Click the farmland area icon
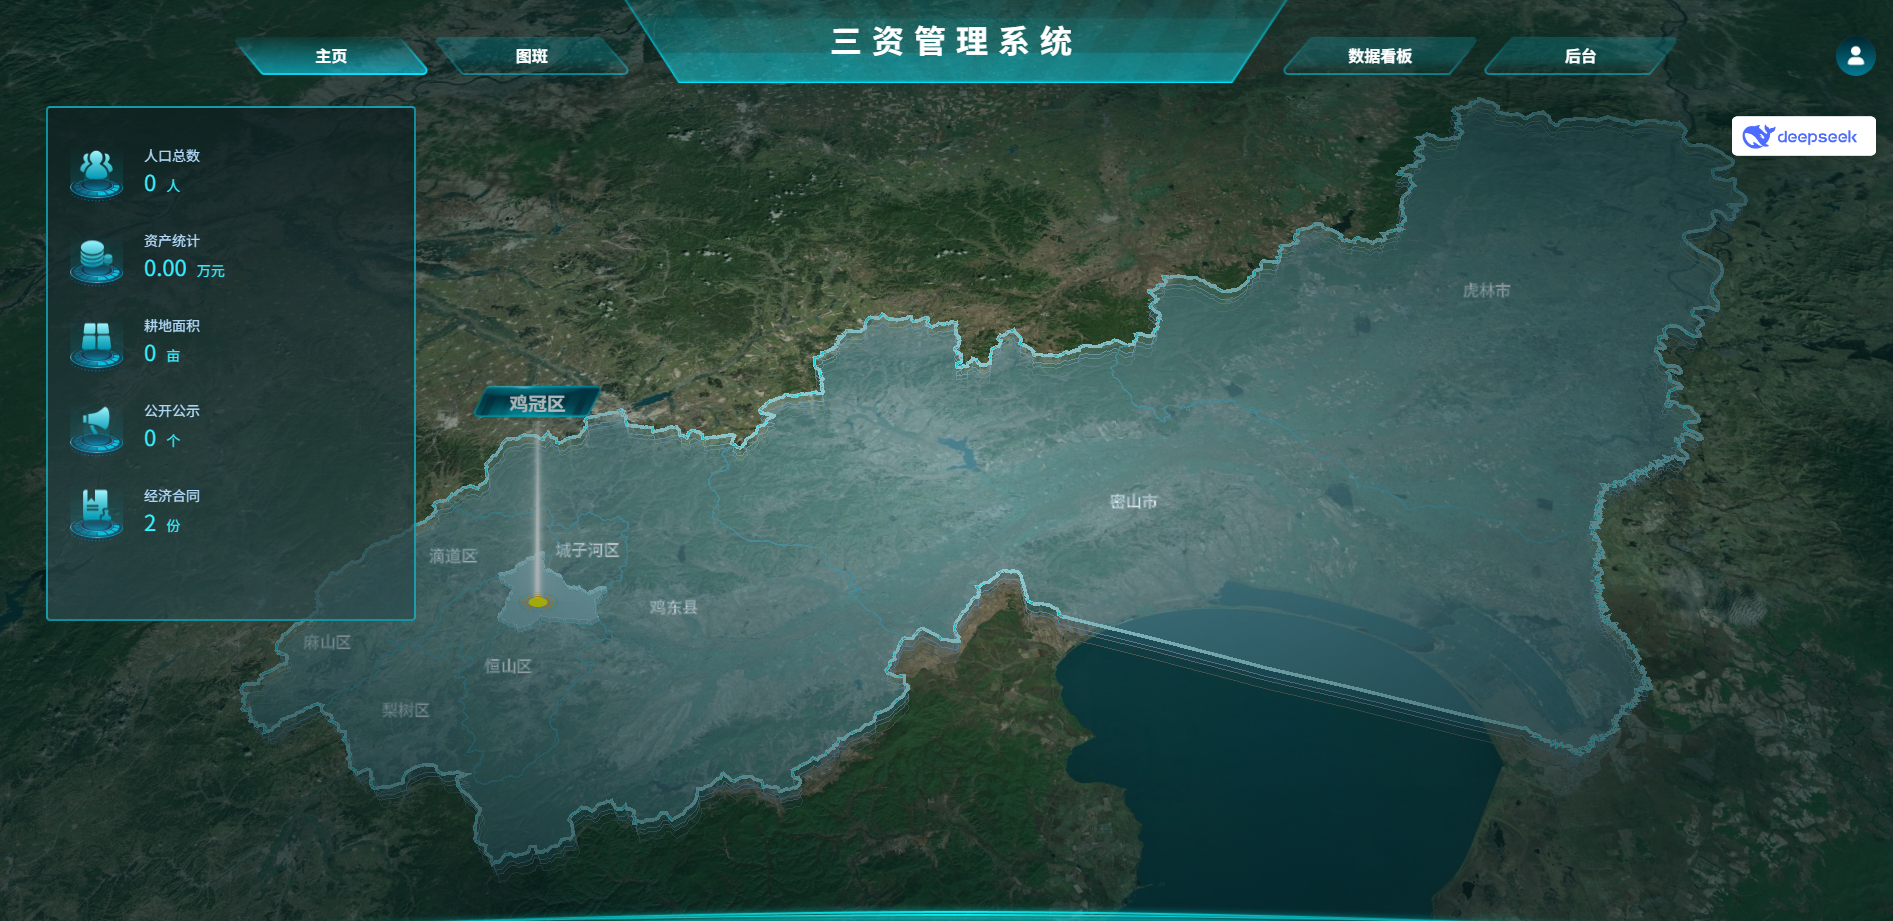Image resolution: width=1893 pixels, height=921 pixels. pyautogui.click(x=96, y=343)
